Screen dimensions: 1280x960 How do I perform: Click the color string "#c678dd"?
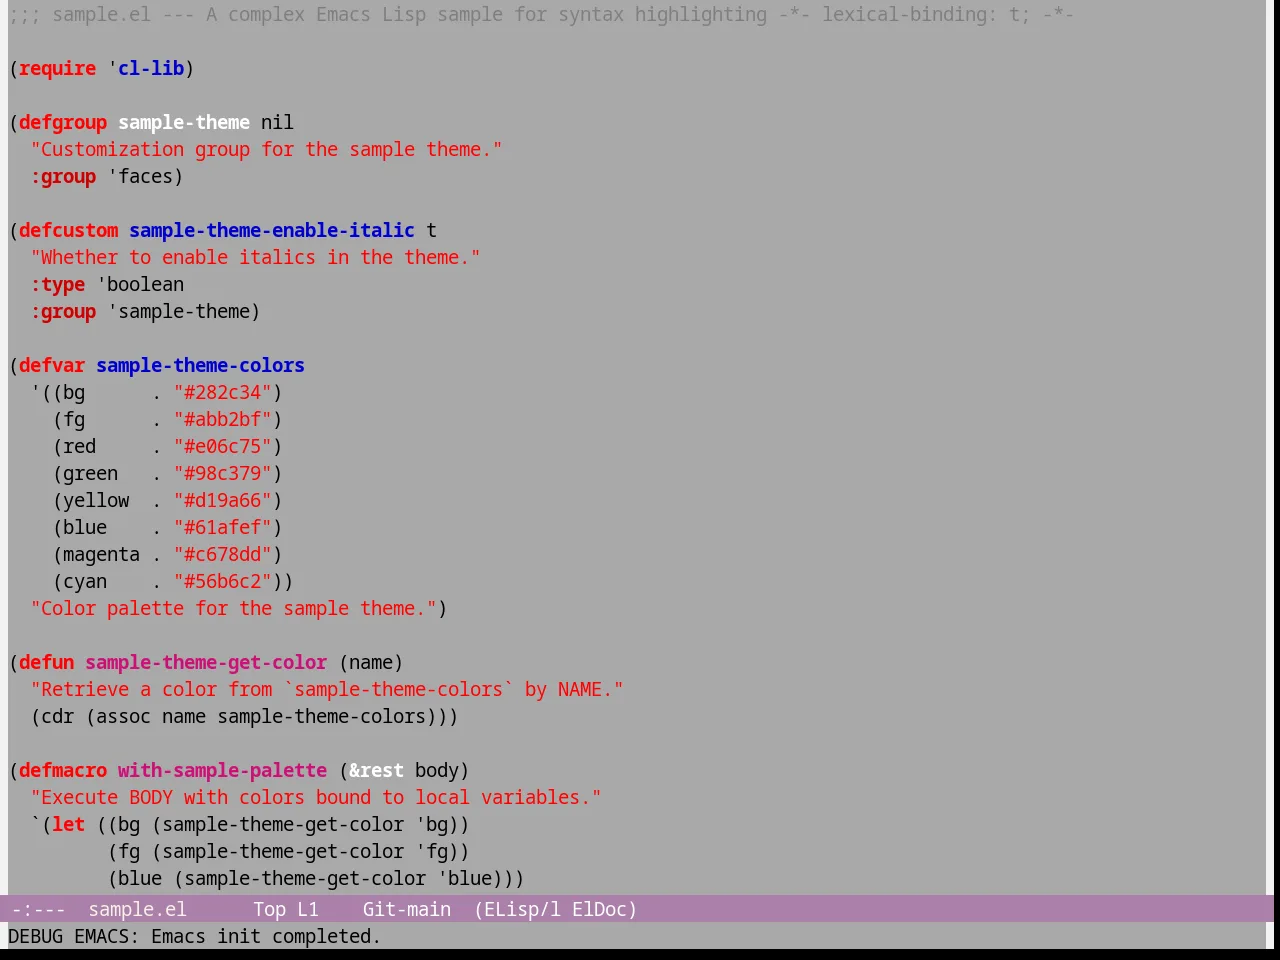click(x=223, y=554)
